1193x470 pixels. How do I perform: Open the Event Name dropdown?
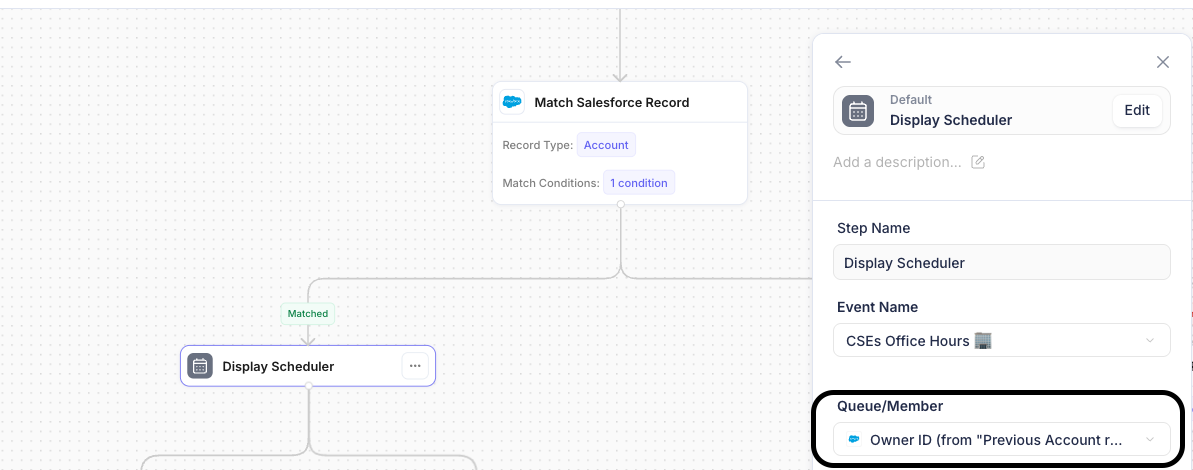1001,340
